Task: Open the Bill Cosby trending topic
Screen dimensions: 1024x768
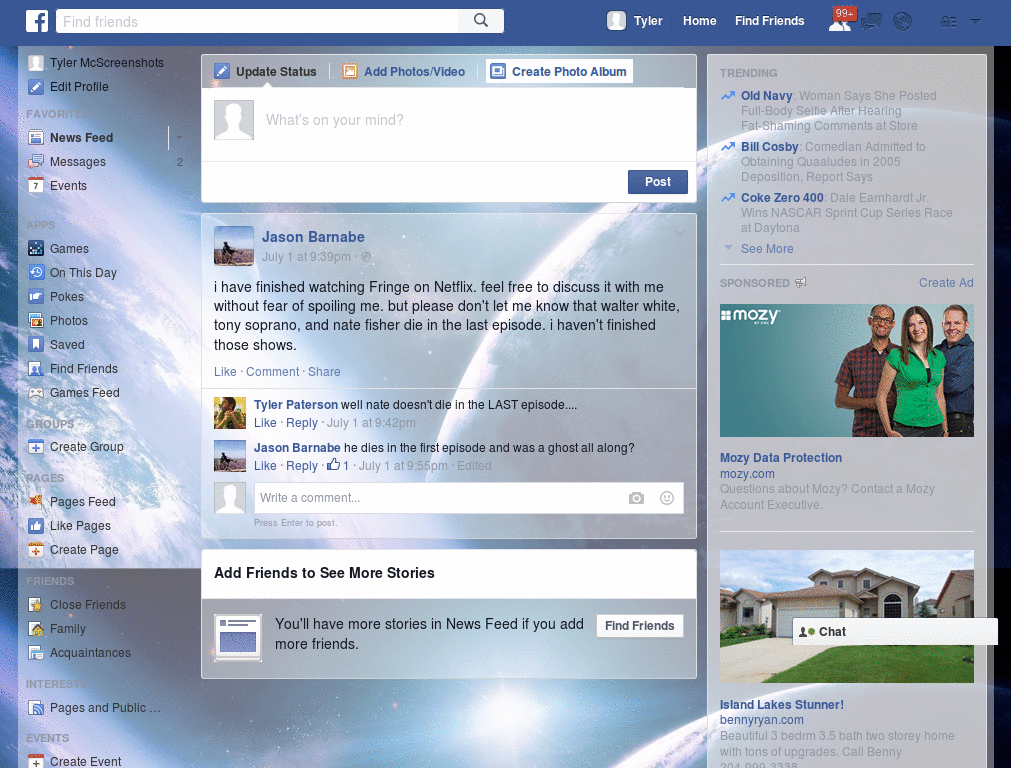Action: click(769, 147)
